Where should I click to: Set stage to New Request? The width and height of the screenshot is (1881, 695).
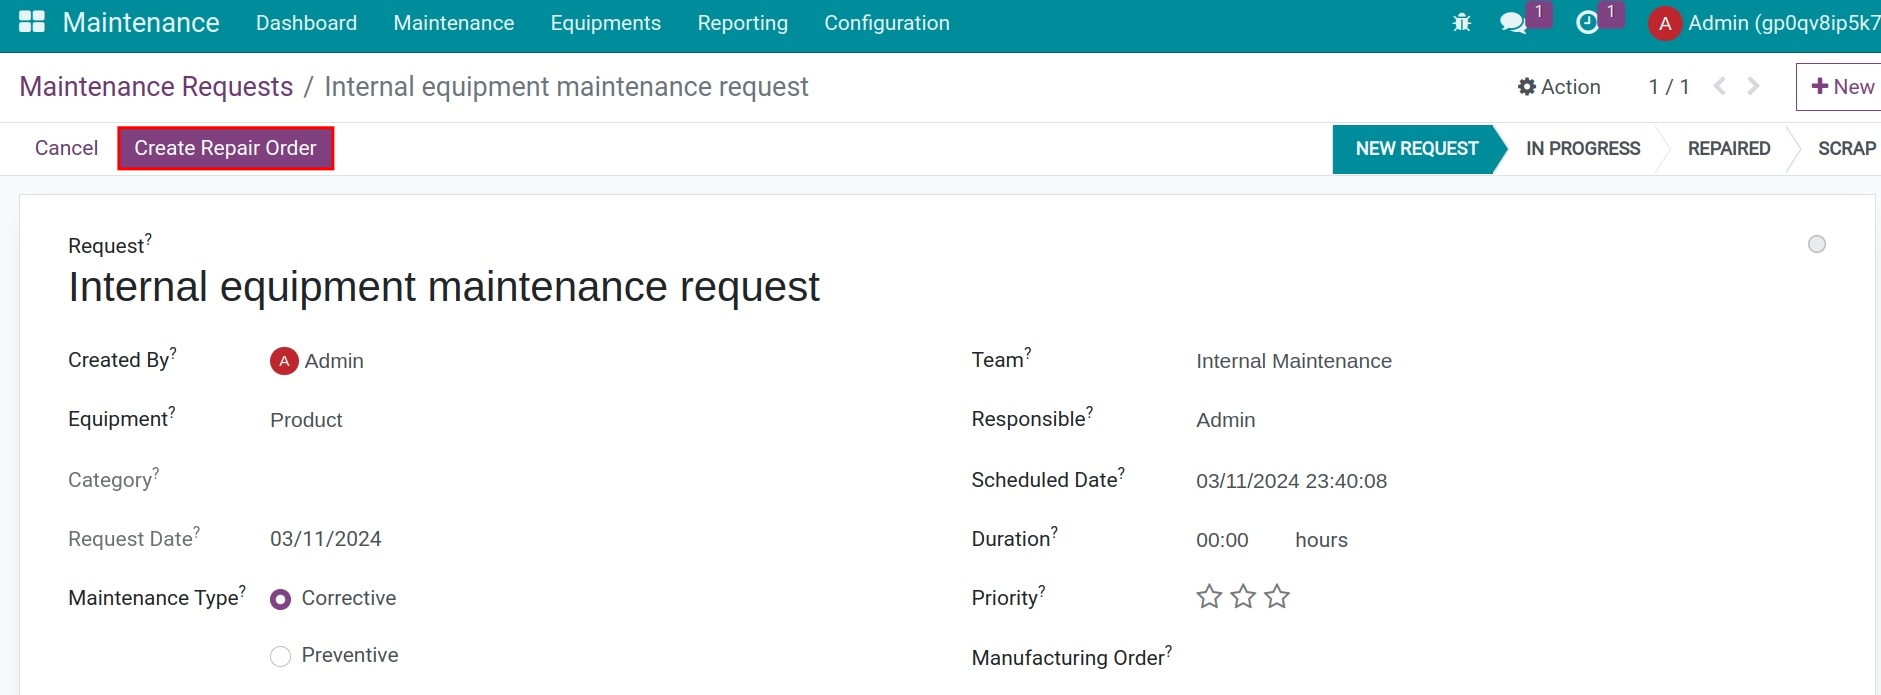click(1416, 149)
